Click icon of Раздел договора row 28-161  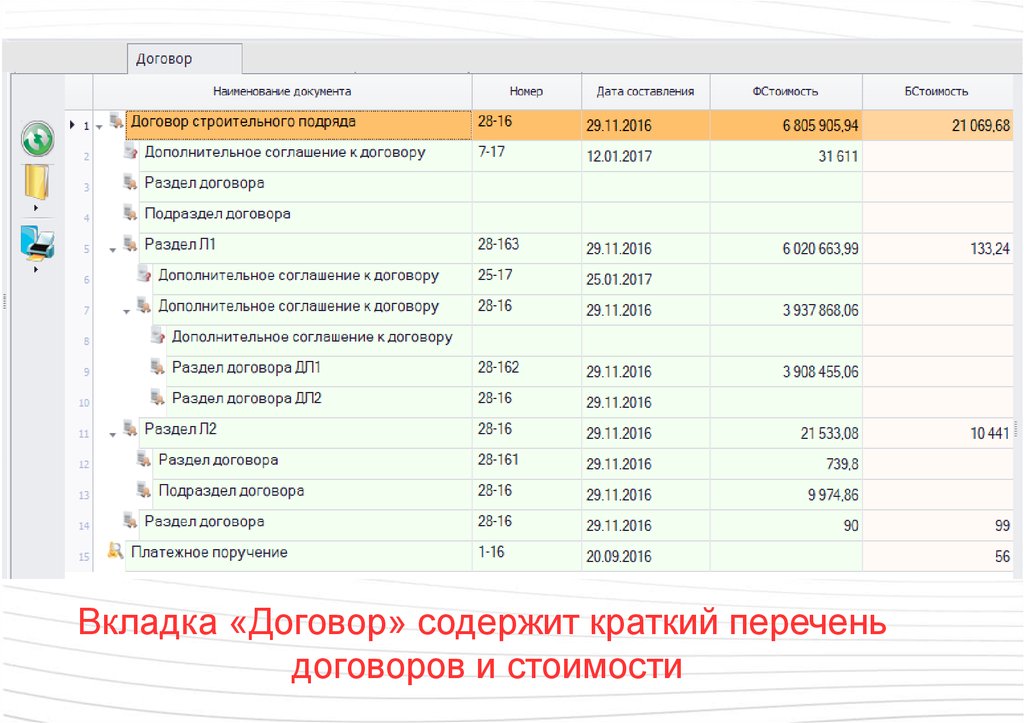pos(144,459)
